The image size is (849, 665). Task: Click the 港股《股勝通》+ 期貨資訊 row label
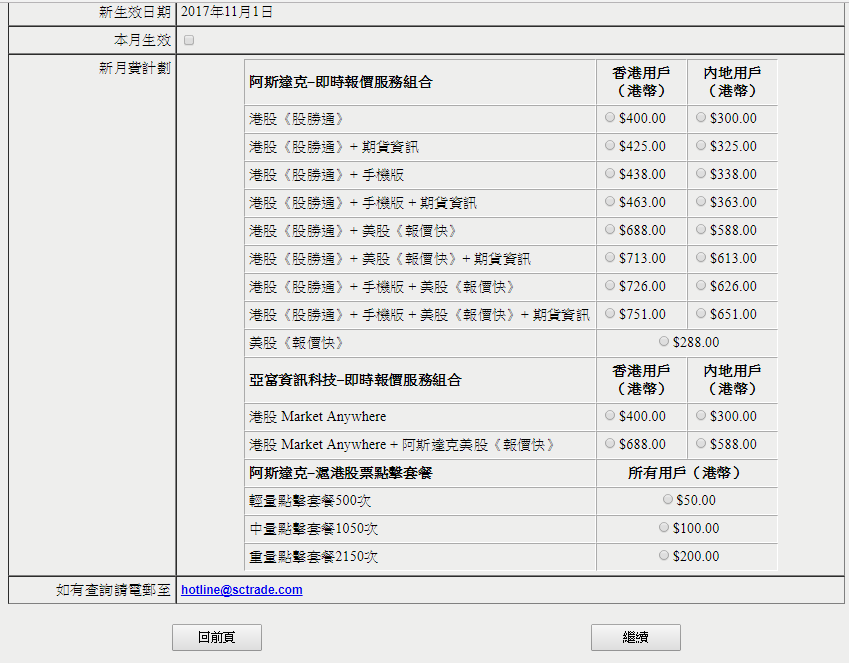tap(334, 147)
